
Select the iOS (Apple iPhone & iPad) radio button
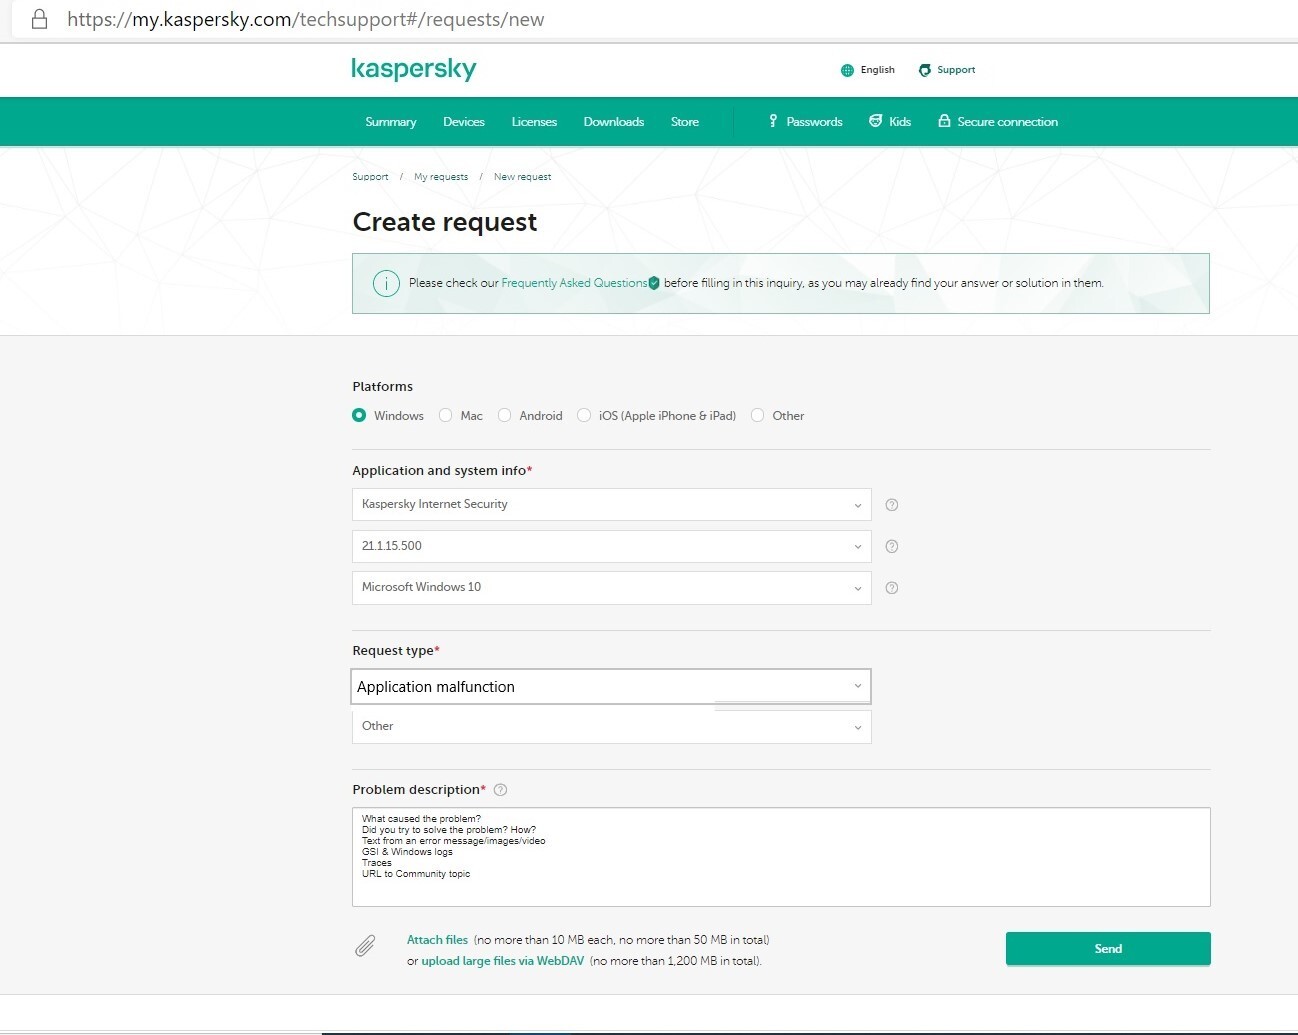click(584, 415)
